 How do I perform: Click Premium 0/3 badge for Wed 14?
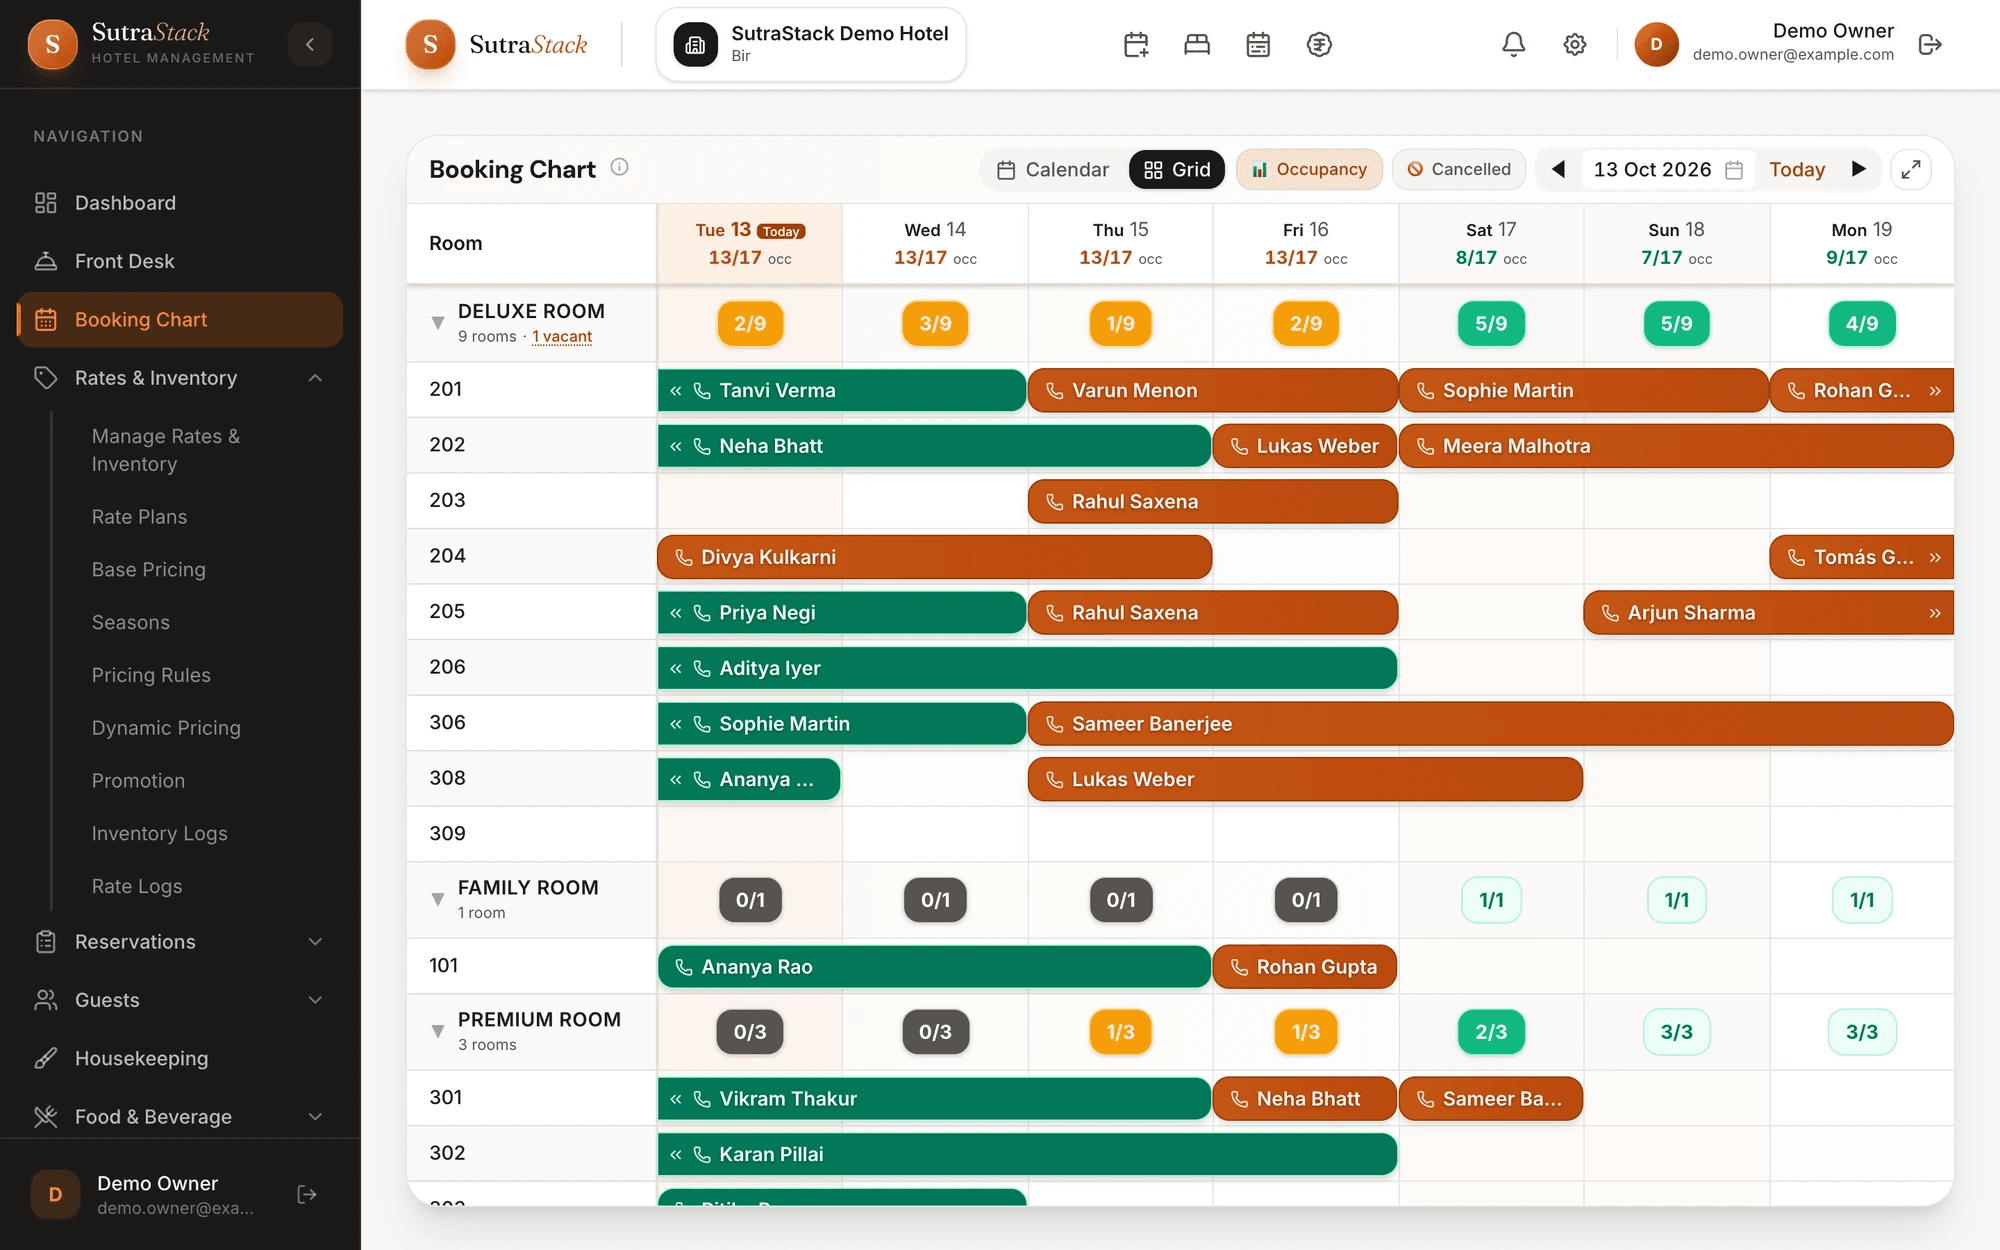935,1032
